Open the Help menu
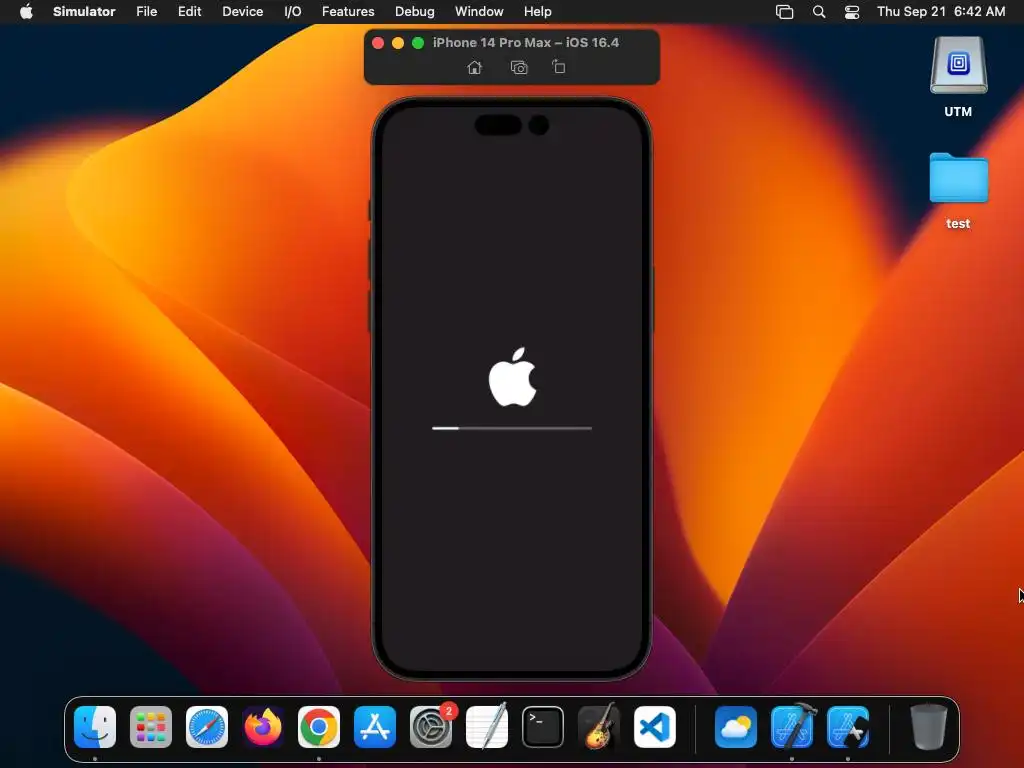Image resolution: width=1024 pixels, height=768 pixels. click(x=537, y=11)
